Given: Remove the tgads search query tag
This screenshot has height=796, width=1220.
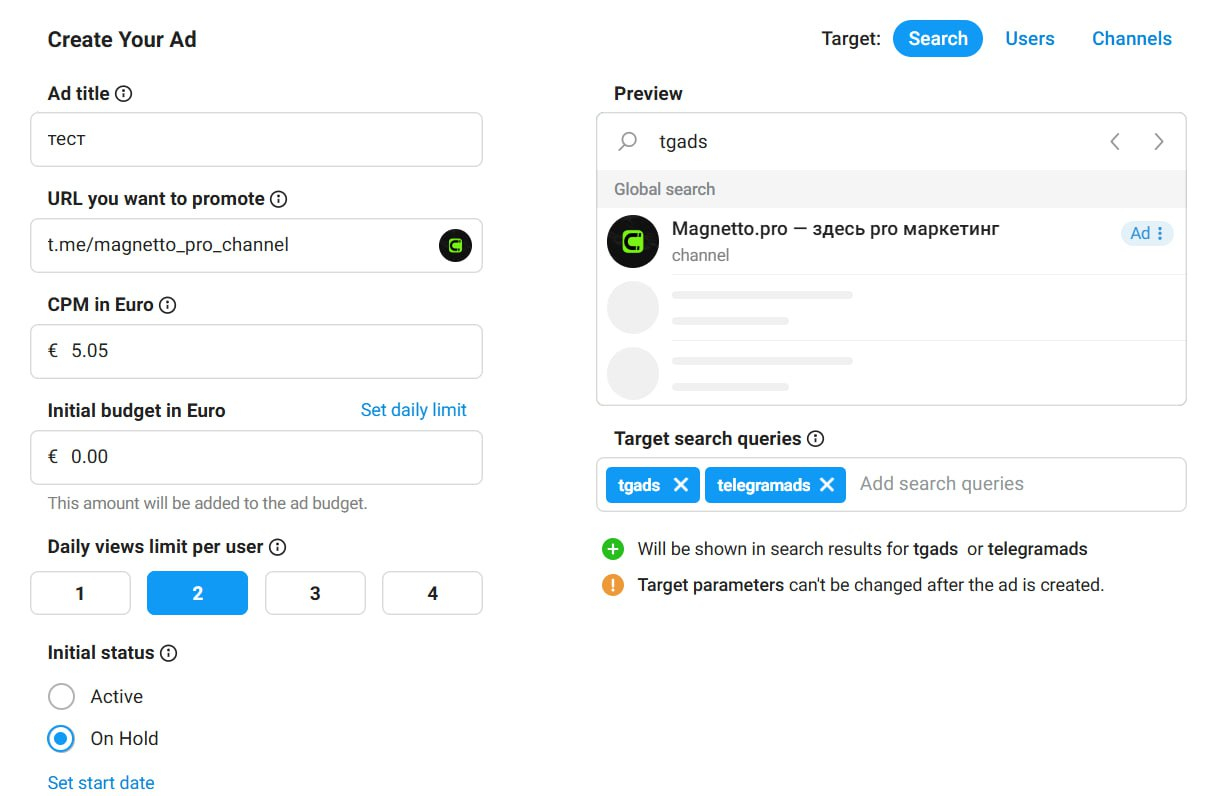Looking at the screenshot, I should coord(681,485).
